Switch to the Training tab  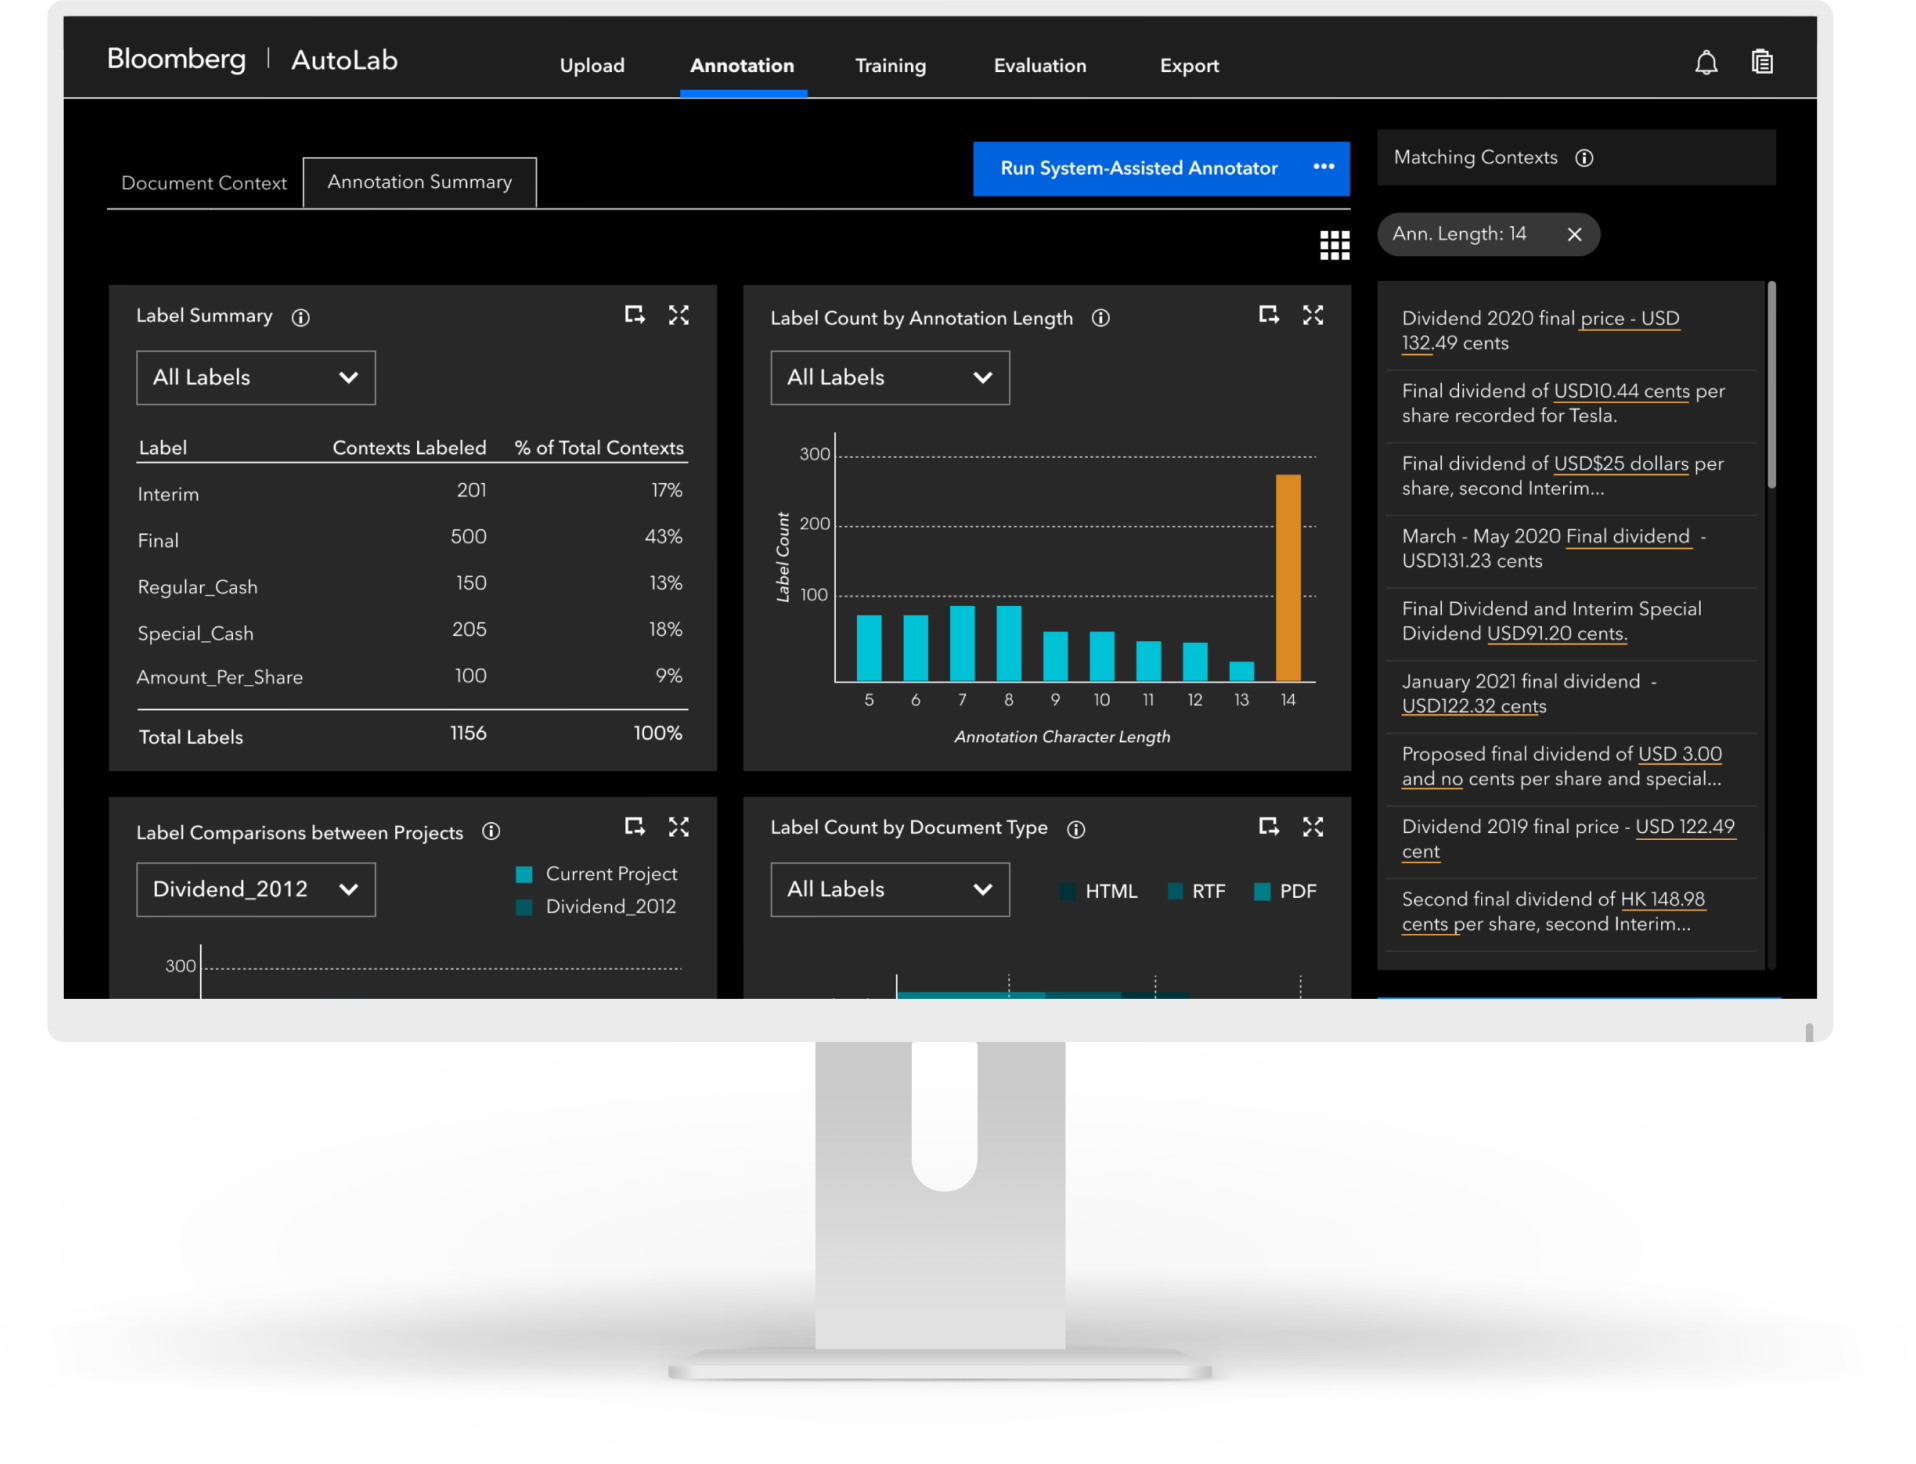click(x=890, y=66)
